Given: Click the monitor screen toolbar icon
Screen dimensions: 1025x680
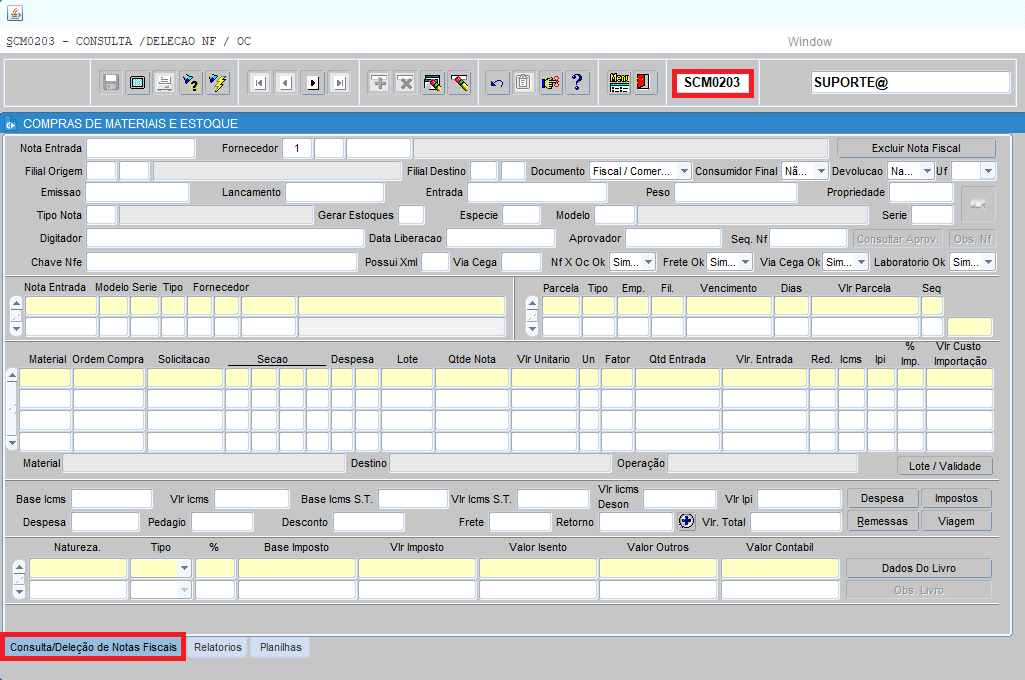Looking at the screenshot, I should 138,82.
